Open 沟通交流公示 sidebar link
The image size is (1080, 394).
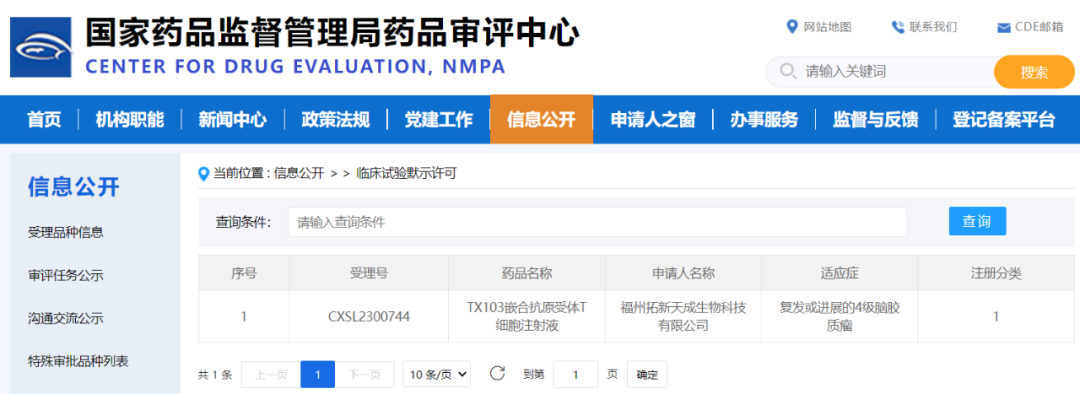(x=65, y=318)
